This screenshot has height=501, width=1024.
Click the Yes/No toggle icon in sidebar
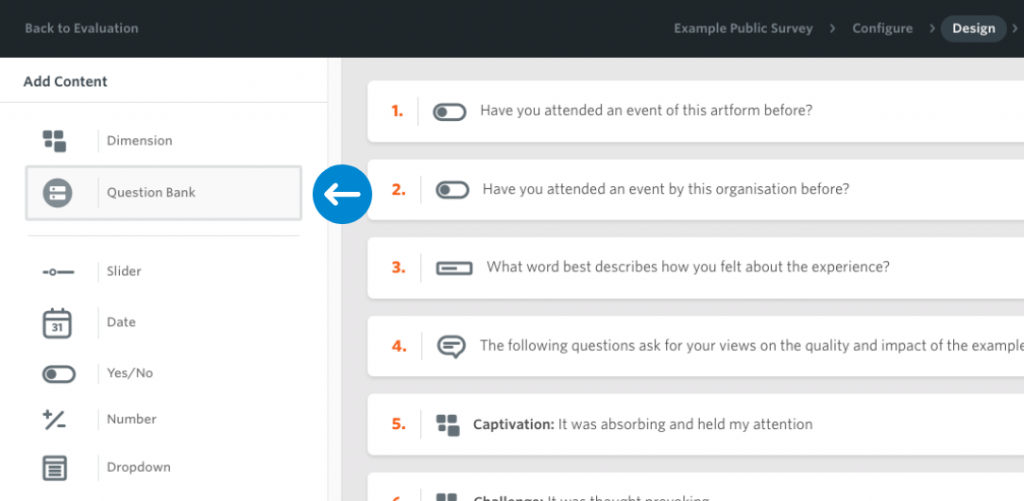(x=59, y=374)
